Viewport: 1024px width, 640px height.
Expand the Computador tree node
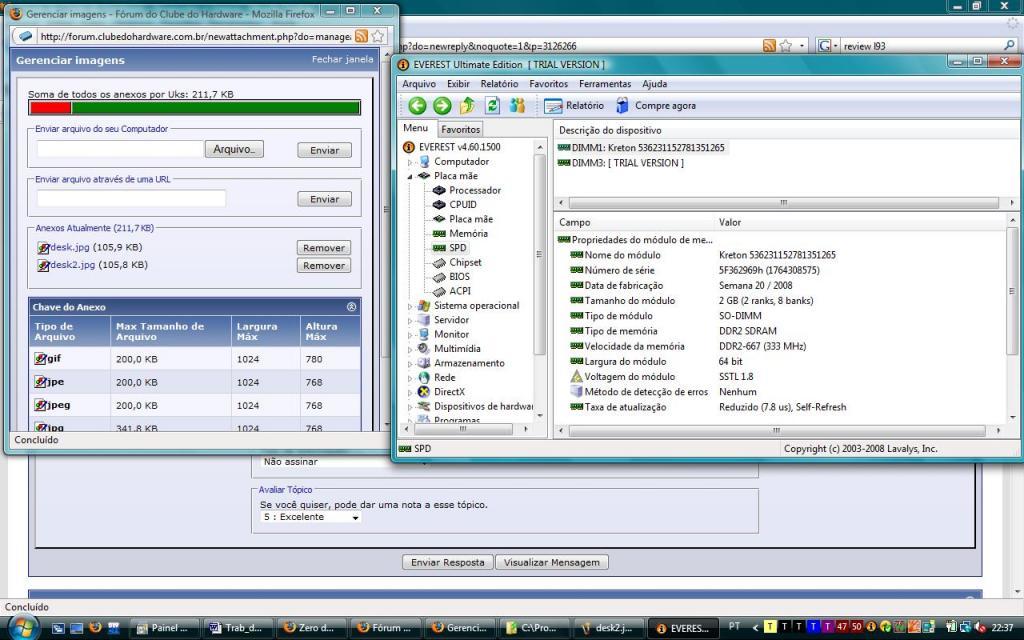tap(410, 162)
